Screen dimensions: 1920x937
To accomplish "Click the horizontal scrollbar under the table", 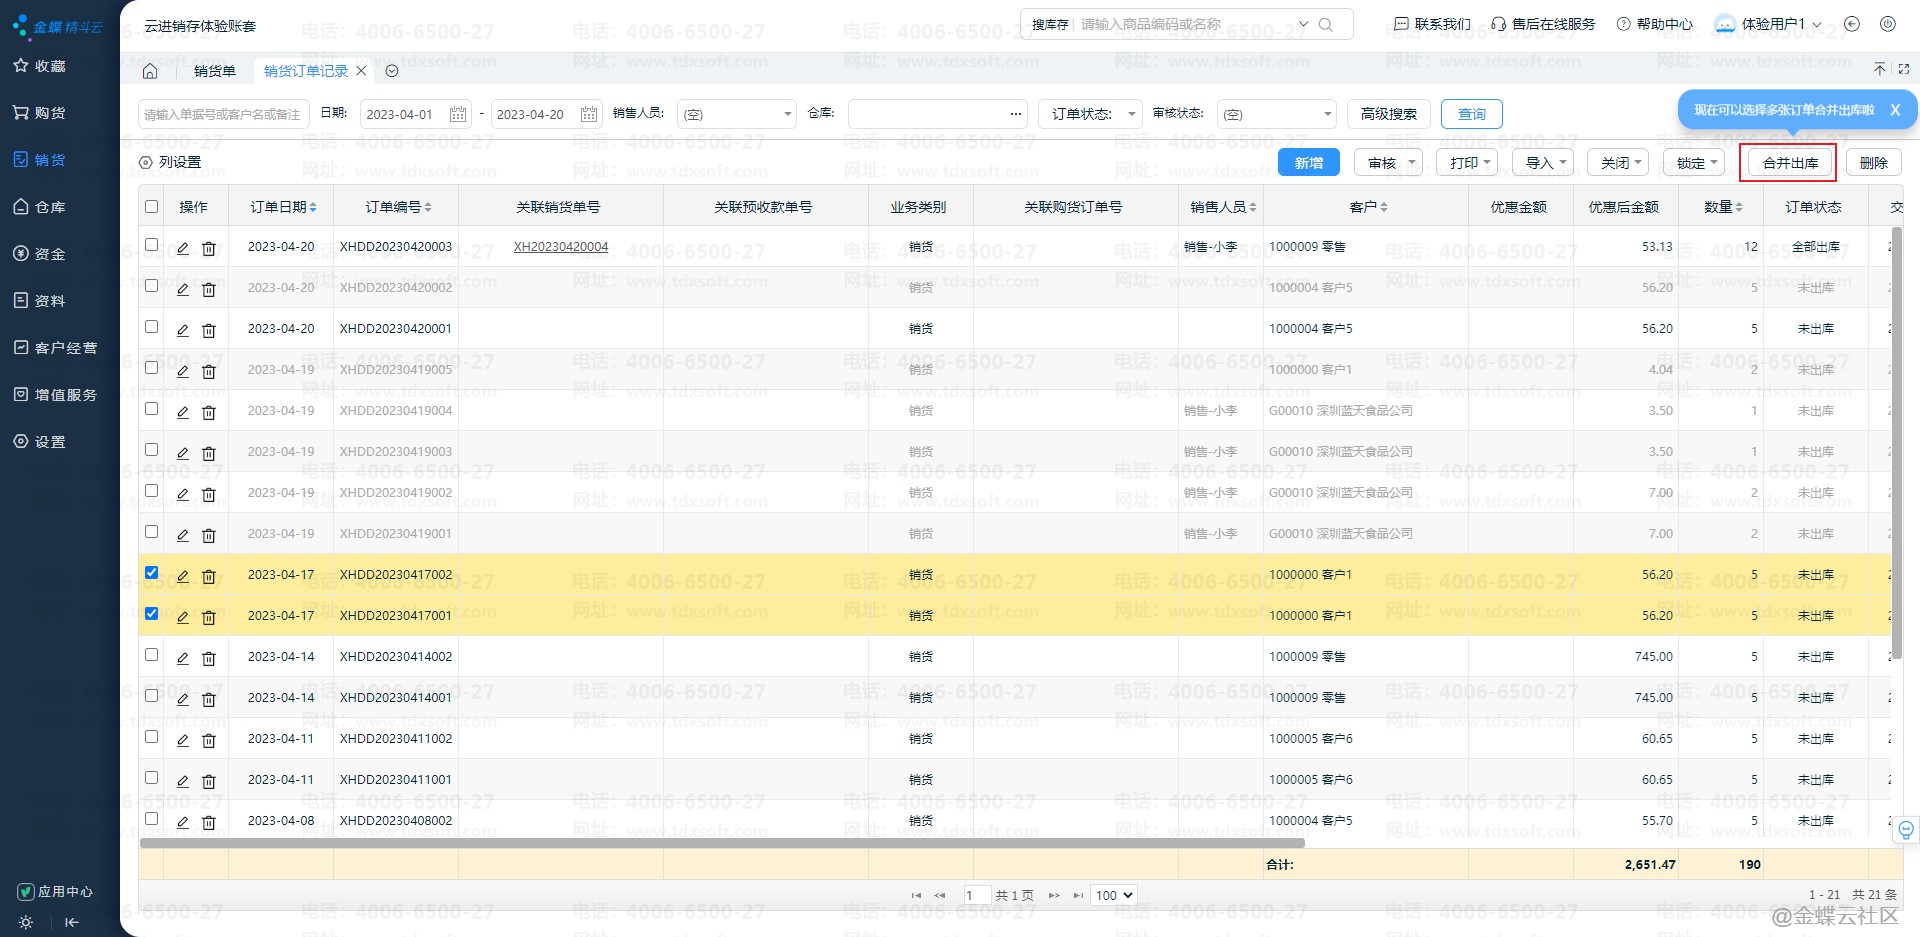I will [x=720, y=843].
